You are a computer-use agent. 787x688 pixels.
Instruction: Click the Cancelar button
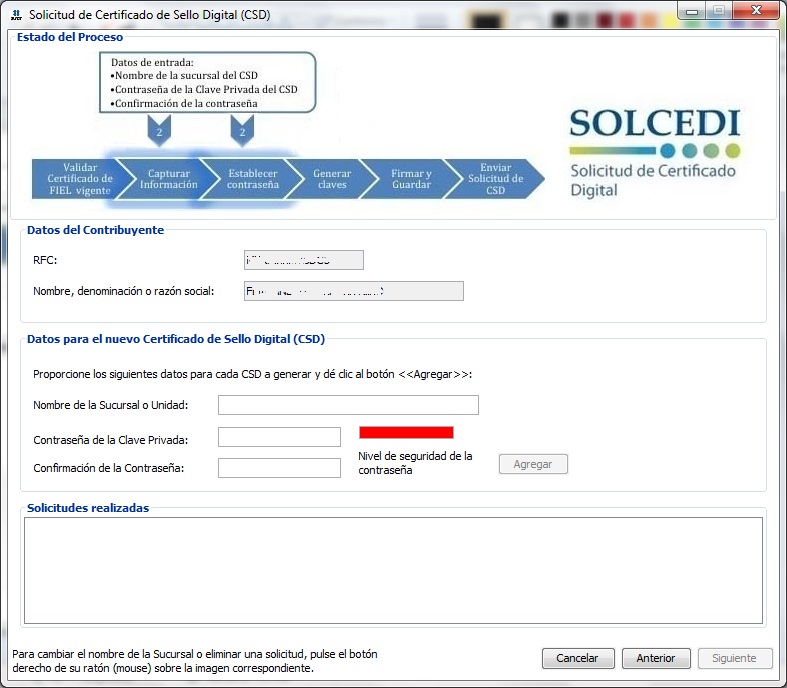[578, 658]
